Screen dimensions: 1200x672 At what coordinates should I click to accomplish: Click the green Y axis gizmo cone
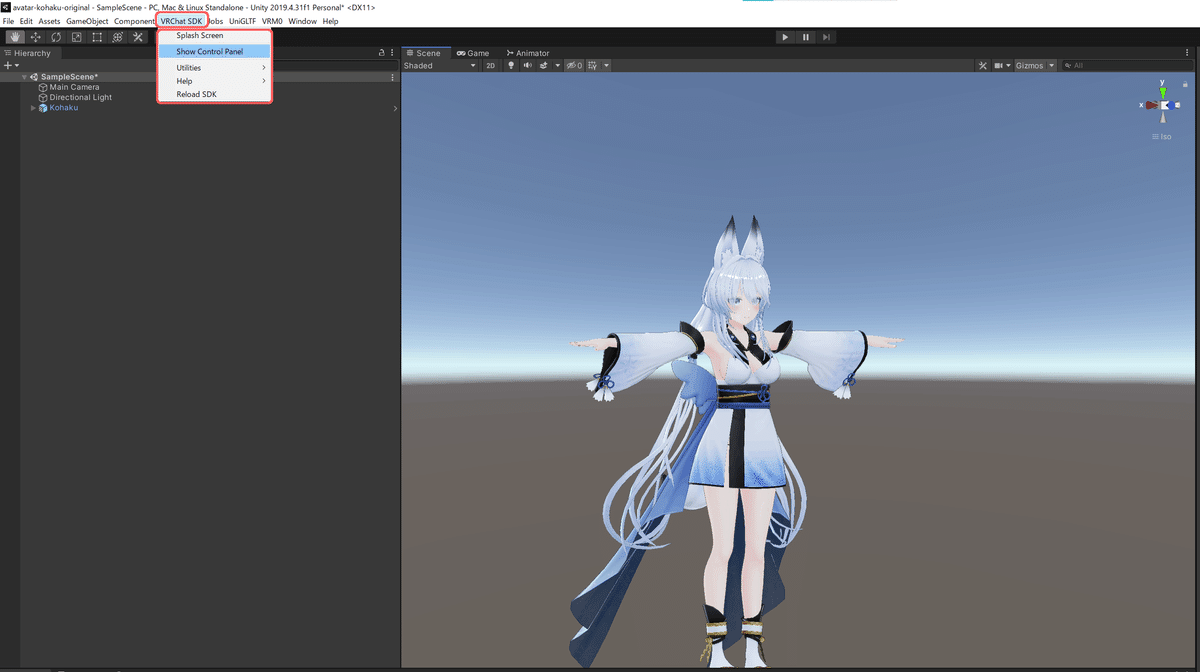pos(1162,91)
